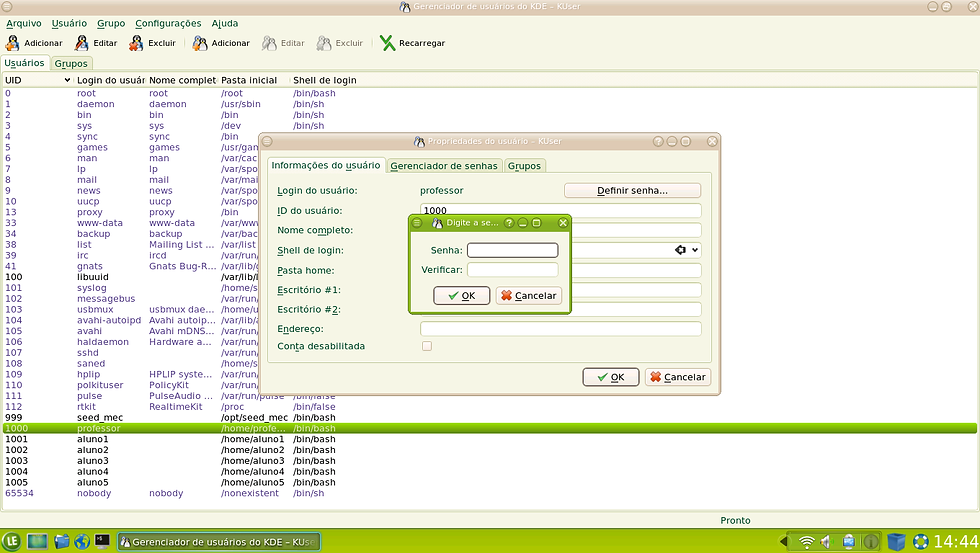Select the professor highlighted row
The image size is (980, 553).
[x=489, y=428]
